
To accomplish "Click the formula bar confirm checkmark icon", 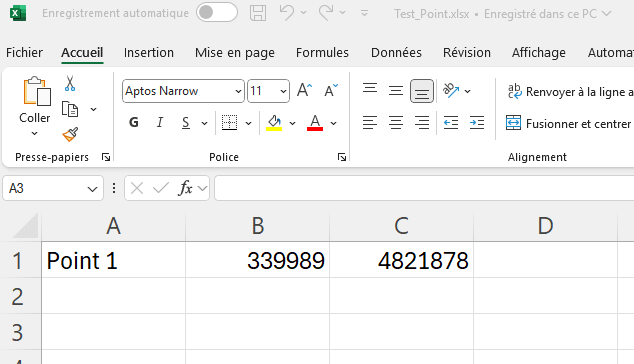I will (x=161, y=188).
